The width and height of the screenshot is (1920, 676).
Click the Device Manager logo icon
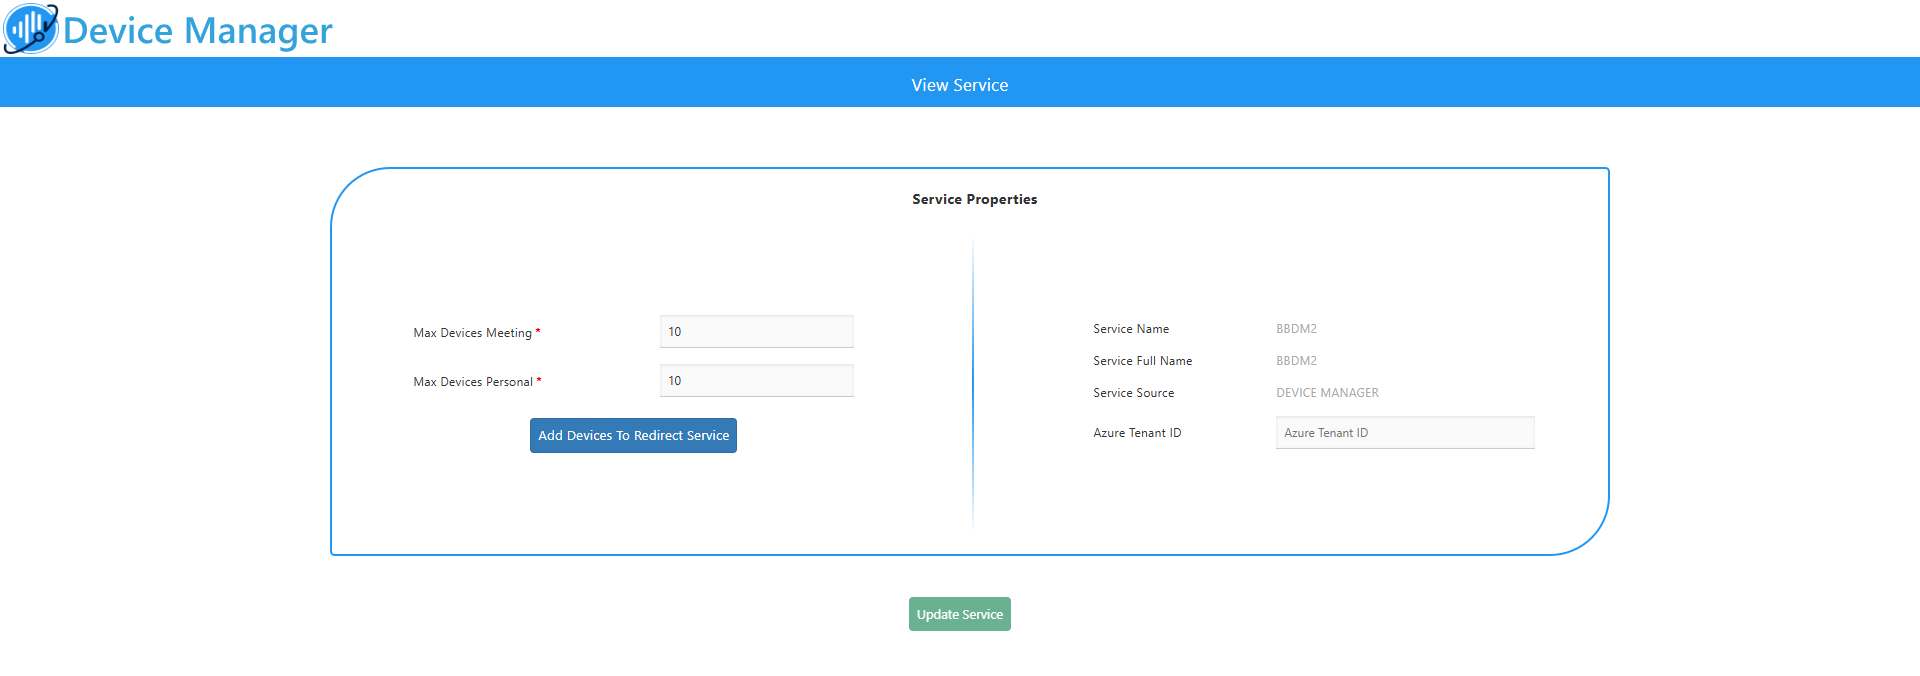coord(31,28)
